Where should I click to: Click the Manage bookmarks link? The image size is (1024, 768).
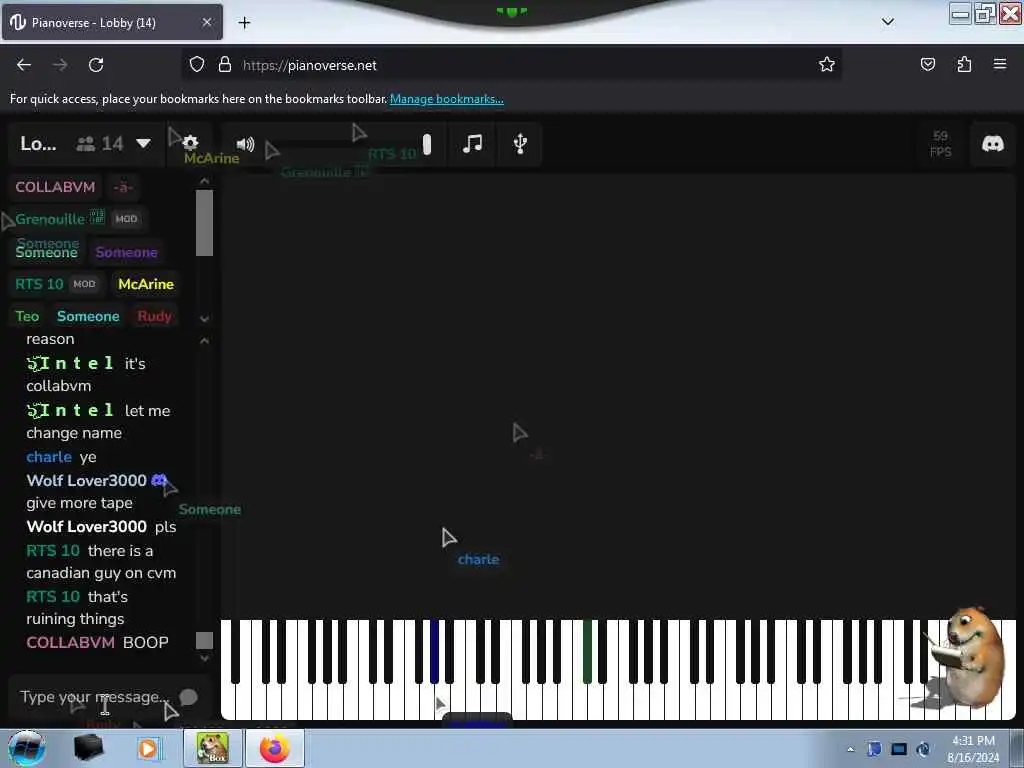tap(447, 99)
